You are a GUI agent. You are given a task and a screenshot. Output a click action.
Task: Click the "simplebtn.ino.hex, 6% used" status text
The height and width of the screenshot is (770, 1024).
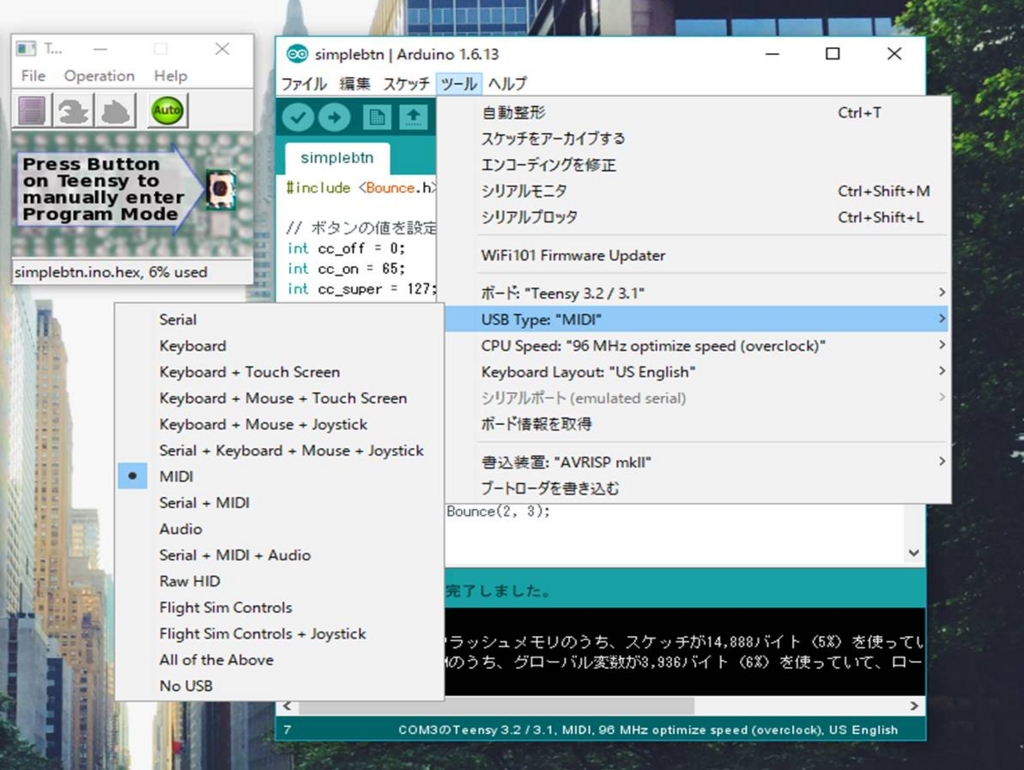(x=111, y=272)
